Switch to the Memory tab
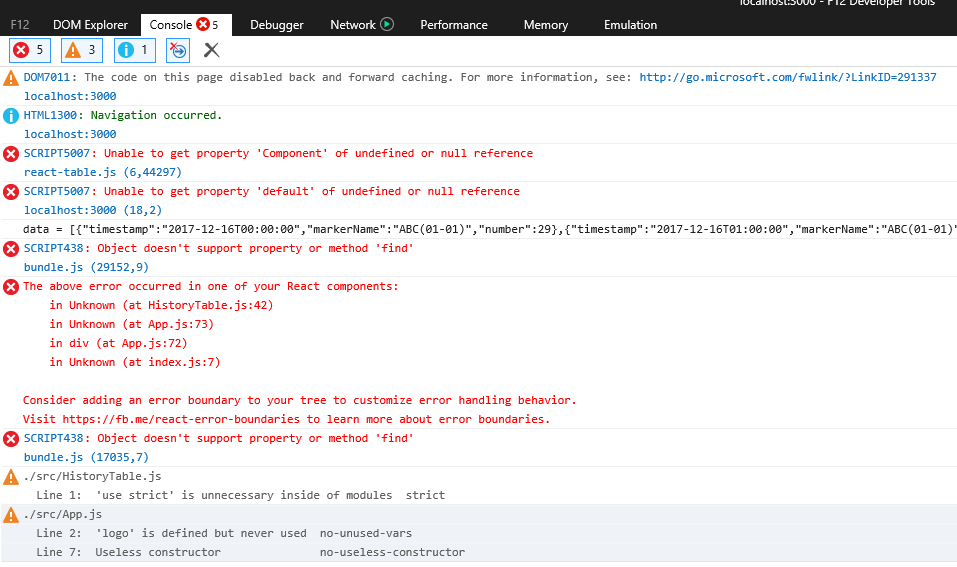The image size is (957, 567). 546,25
